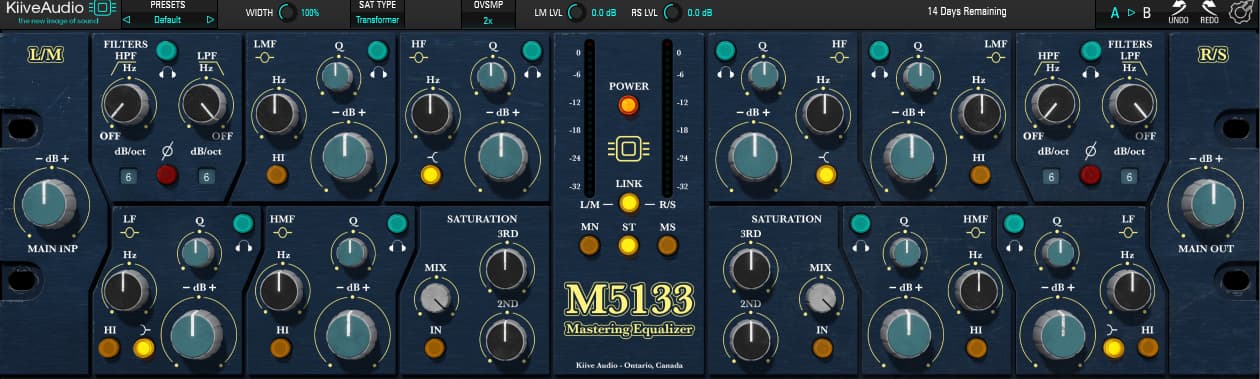This screenshot has height=379, width=1260.
Task: Solo-listen R/S HMF band headphone icon
Action: click(860, 246)
